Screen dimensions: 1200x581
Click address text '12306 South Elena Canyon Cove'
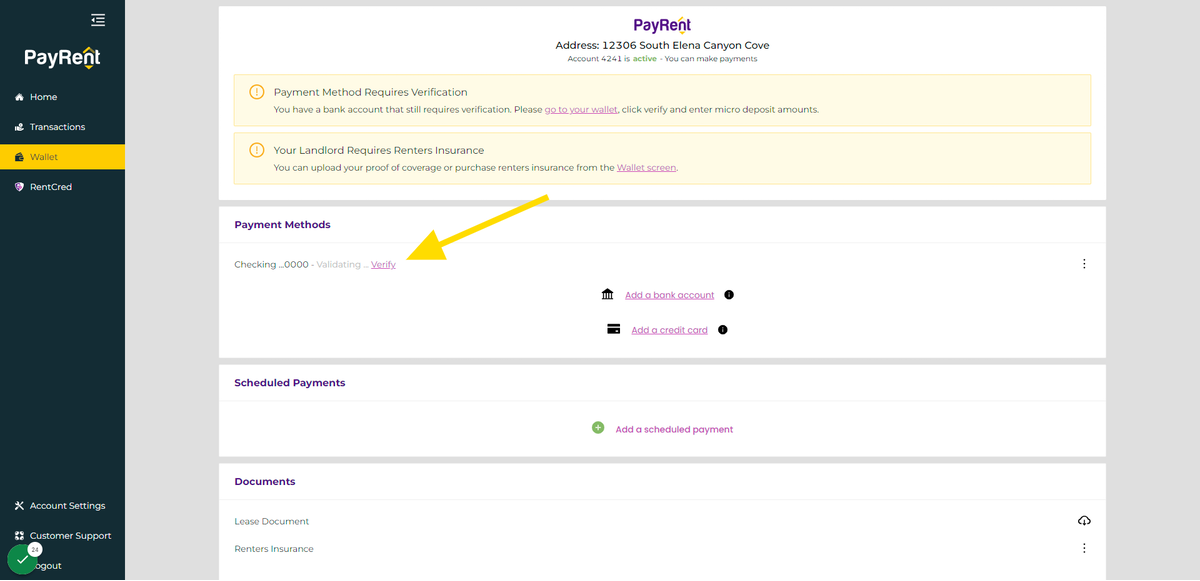(686, 45)
